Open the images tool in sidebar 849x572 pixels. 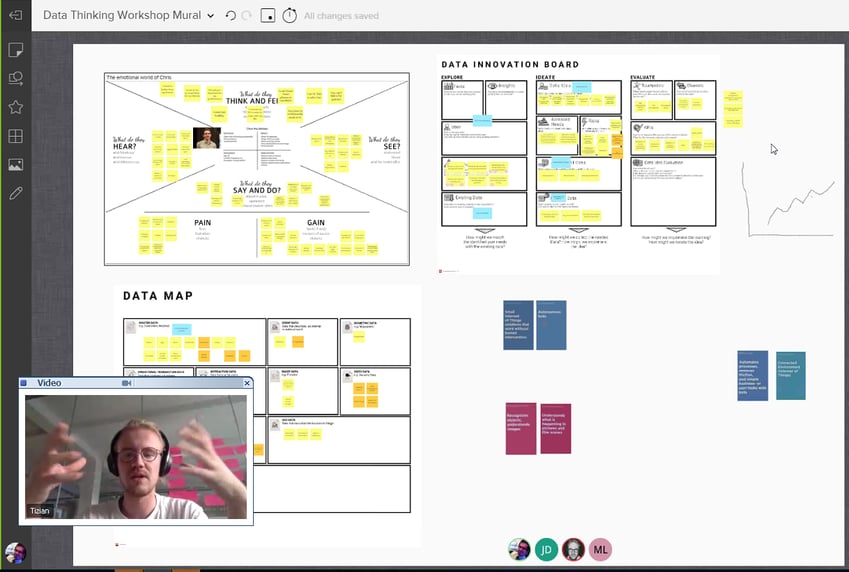point(16,165)
